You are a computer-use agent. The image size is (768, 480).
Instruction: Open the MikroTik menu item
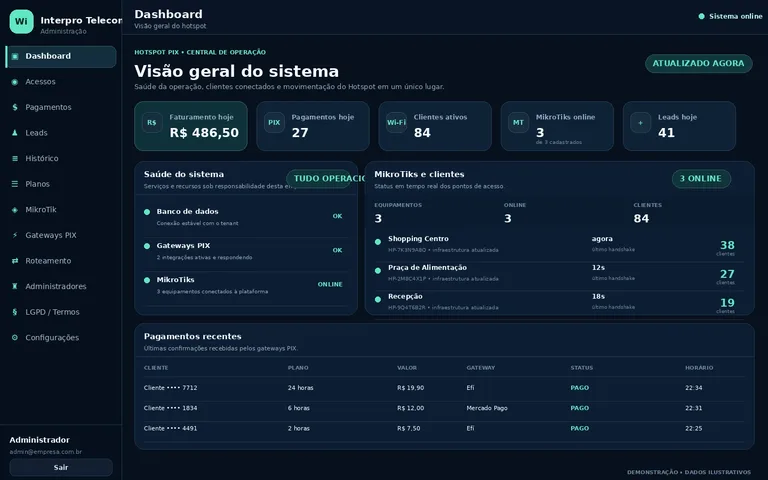pyautogui.click(x=61, y=210)
